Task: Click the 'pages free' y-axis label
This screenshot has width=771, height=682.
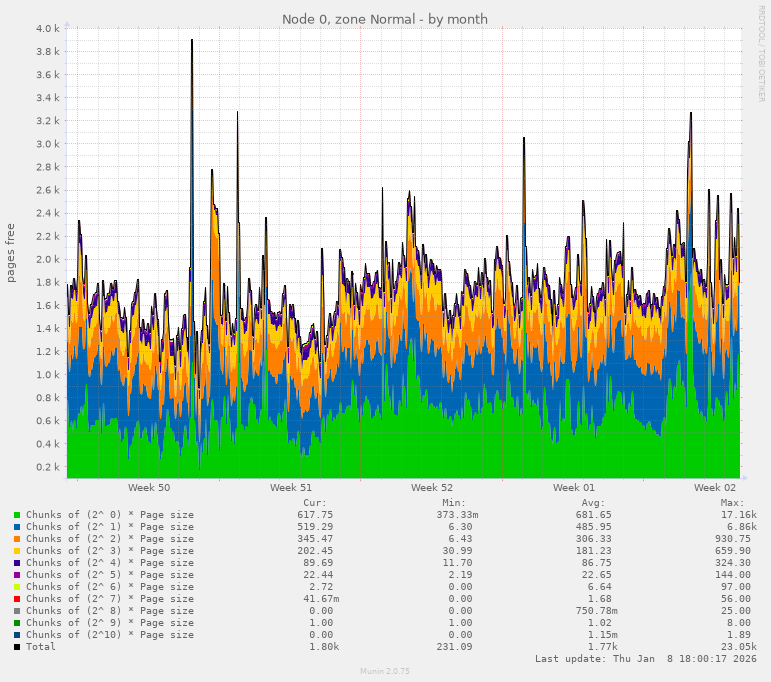Action: pos(11,253)
